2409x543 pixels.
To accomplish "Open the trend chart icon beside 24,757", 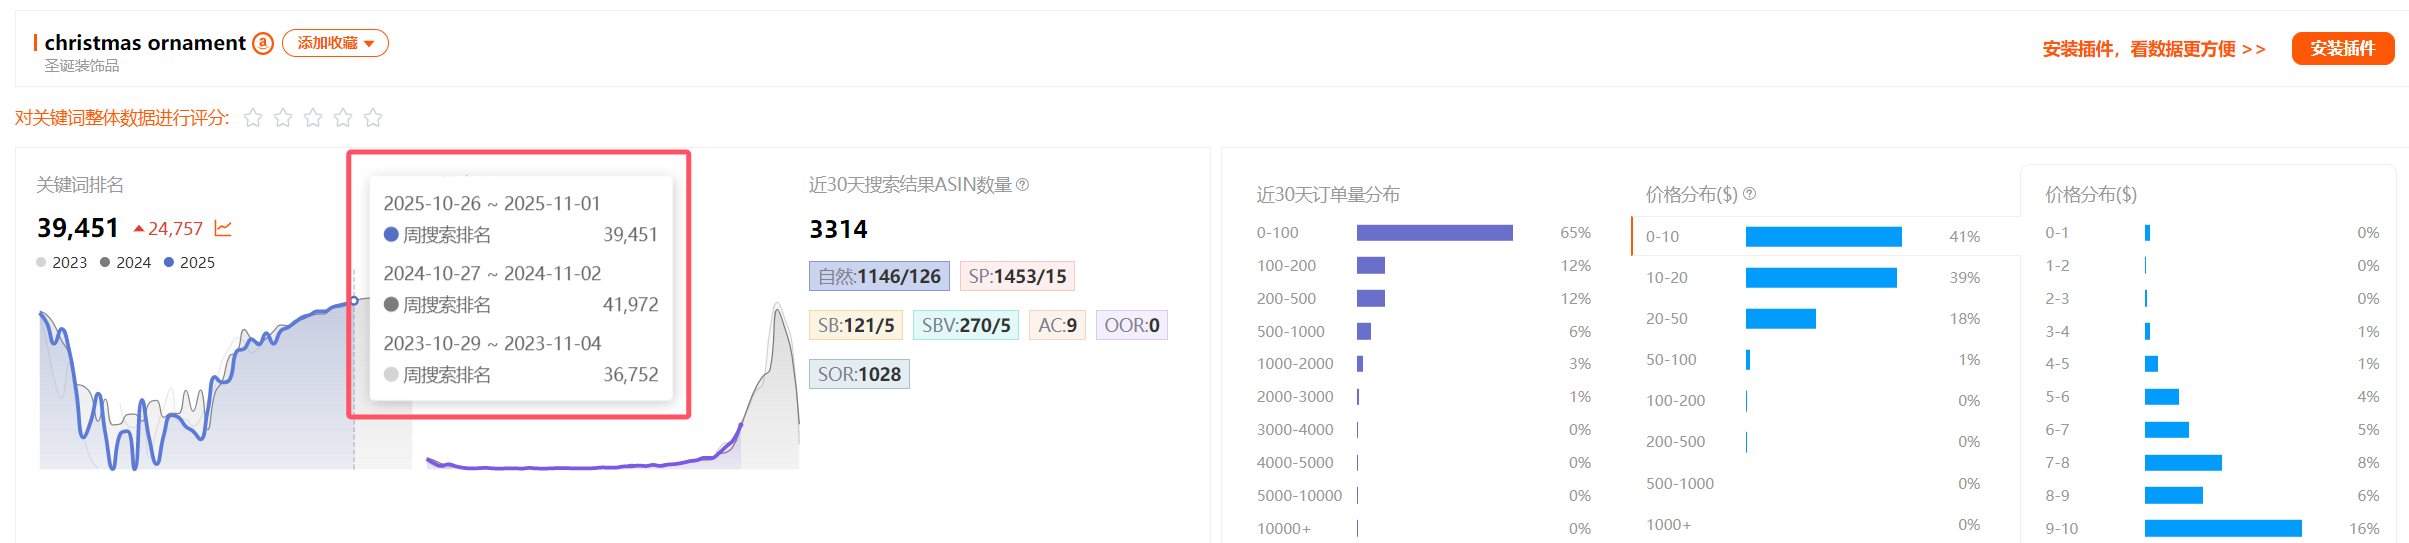I will 223,229.
